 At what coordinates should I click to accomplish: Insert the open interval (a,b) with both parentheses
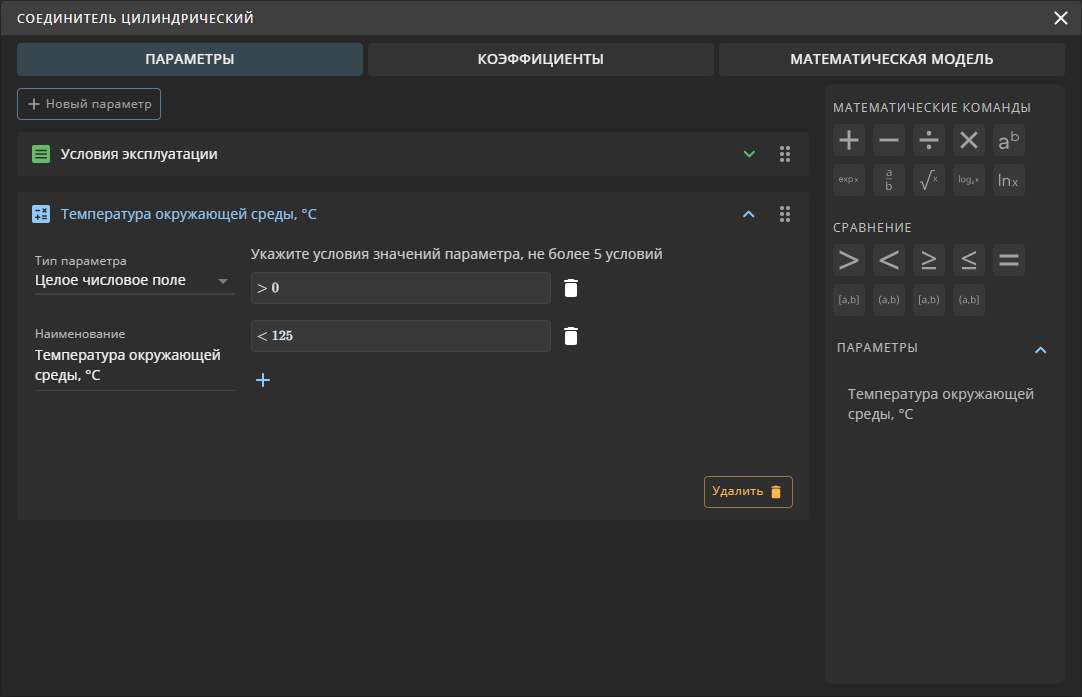tap(889, 300)
